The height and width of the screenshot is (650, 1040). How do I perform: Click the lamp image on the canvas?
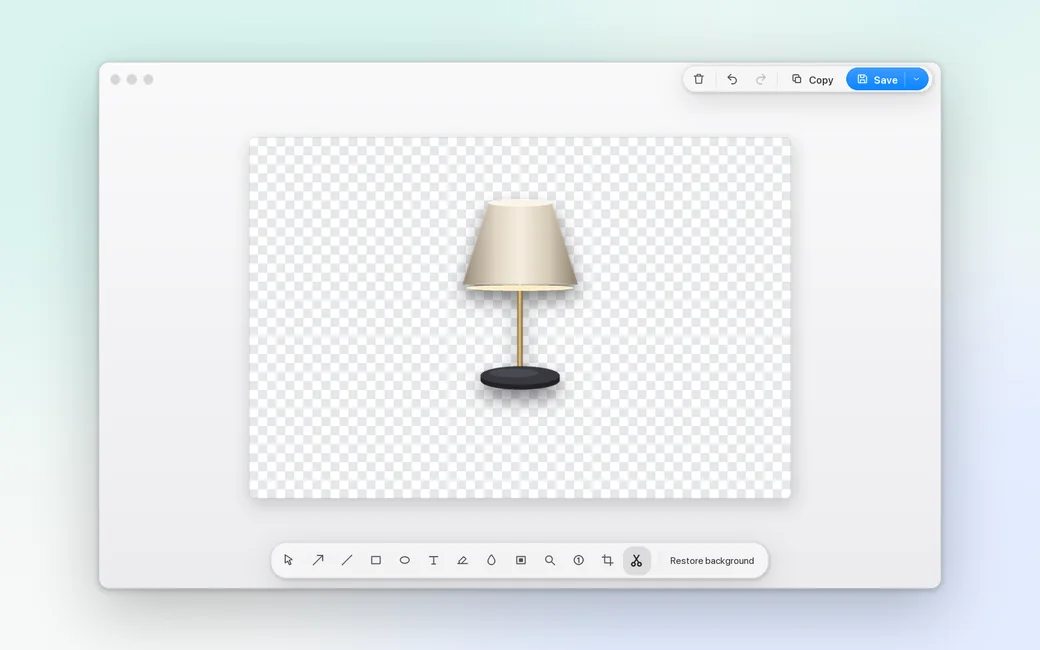(x=519, y=295)
